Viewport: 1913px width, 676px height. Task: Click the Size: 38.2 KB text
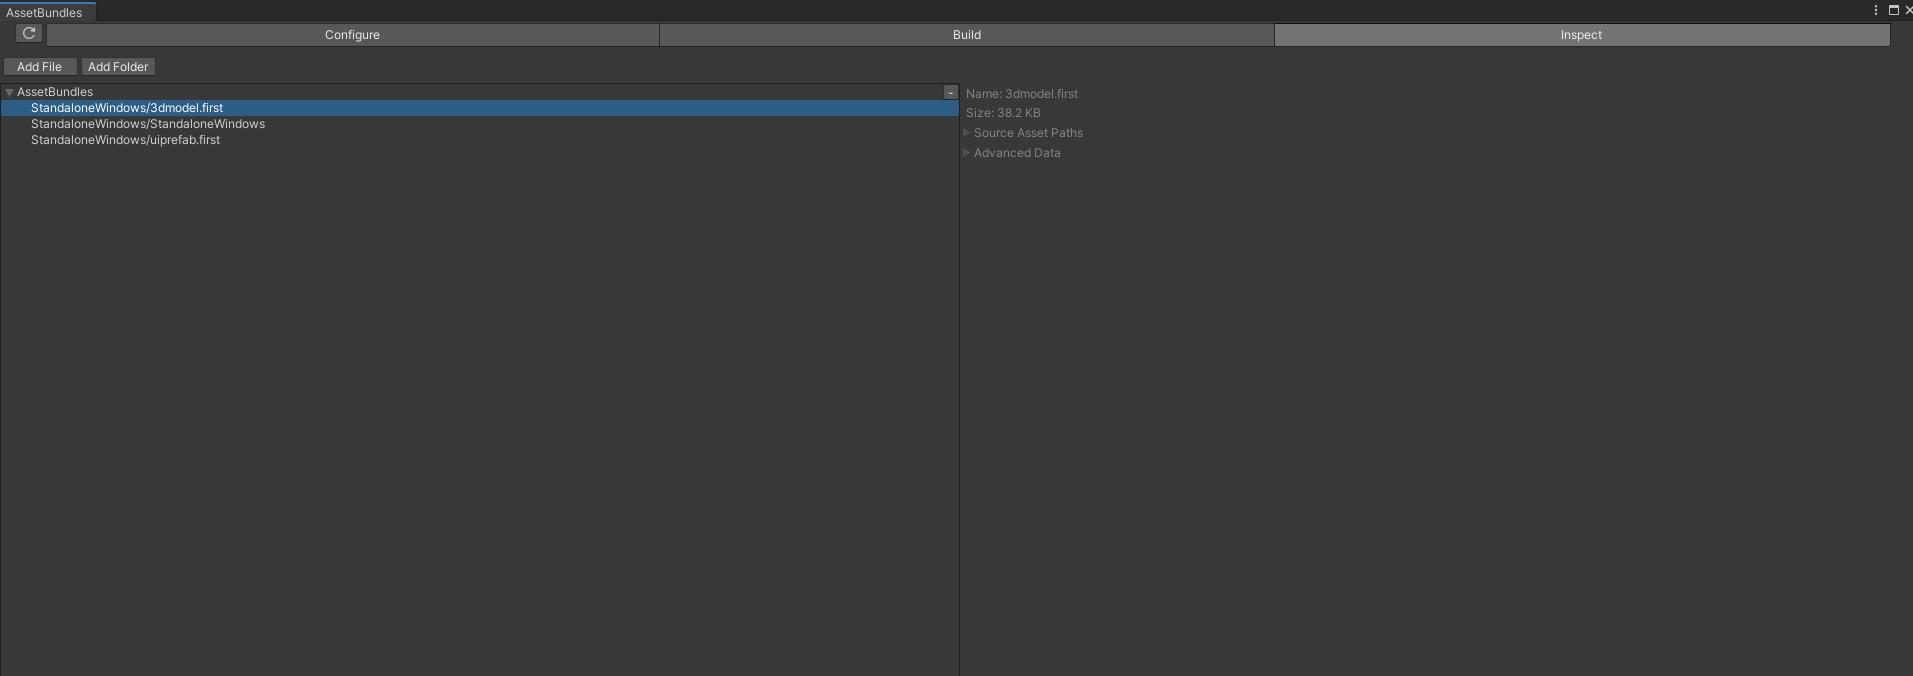click(1003, 113)
